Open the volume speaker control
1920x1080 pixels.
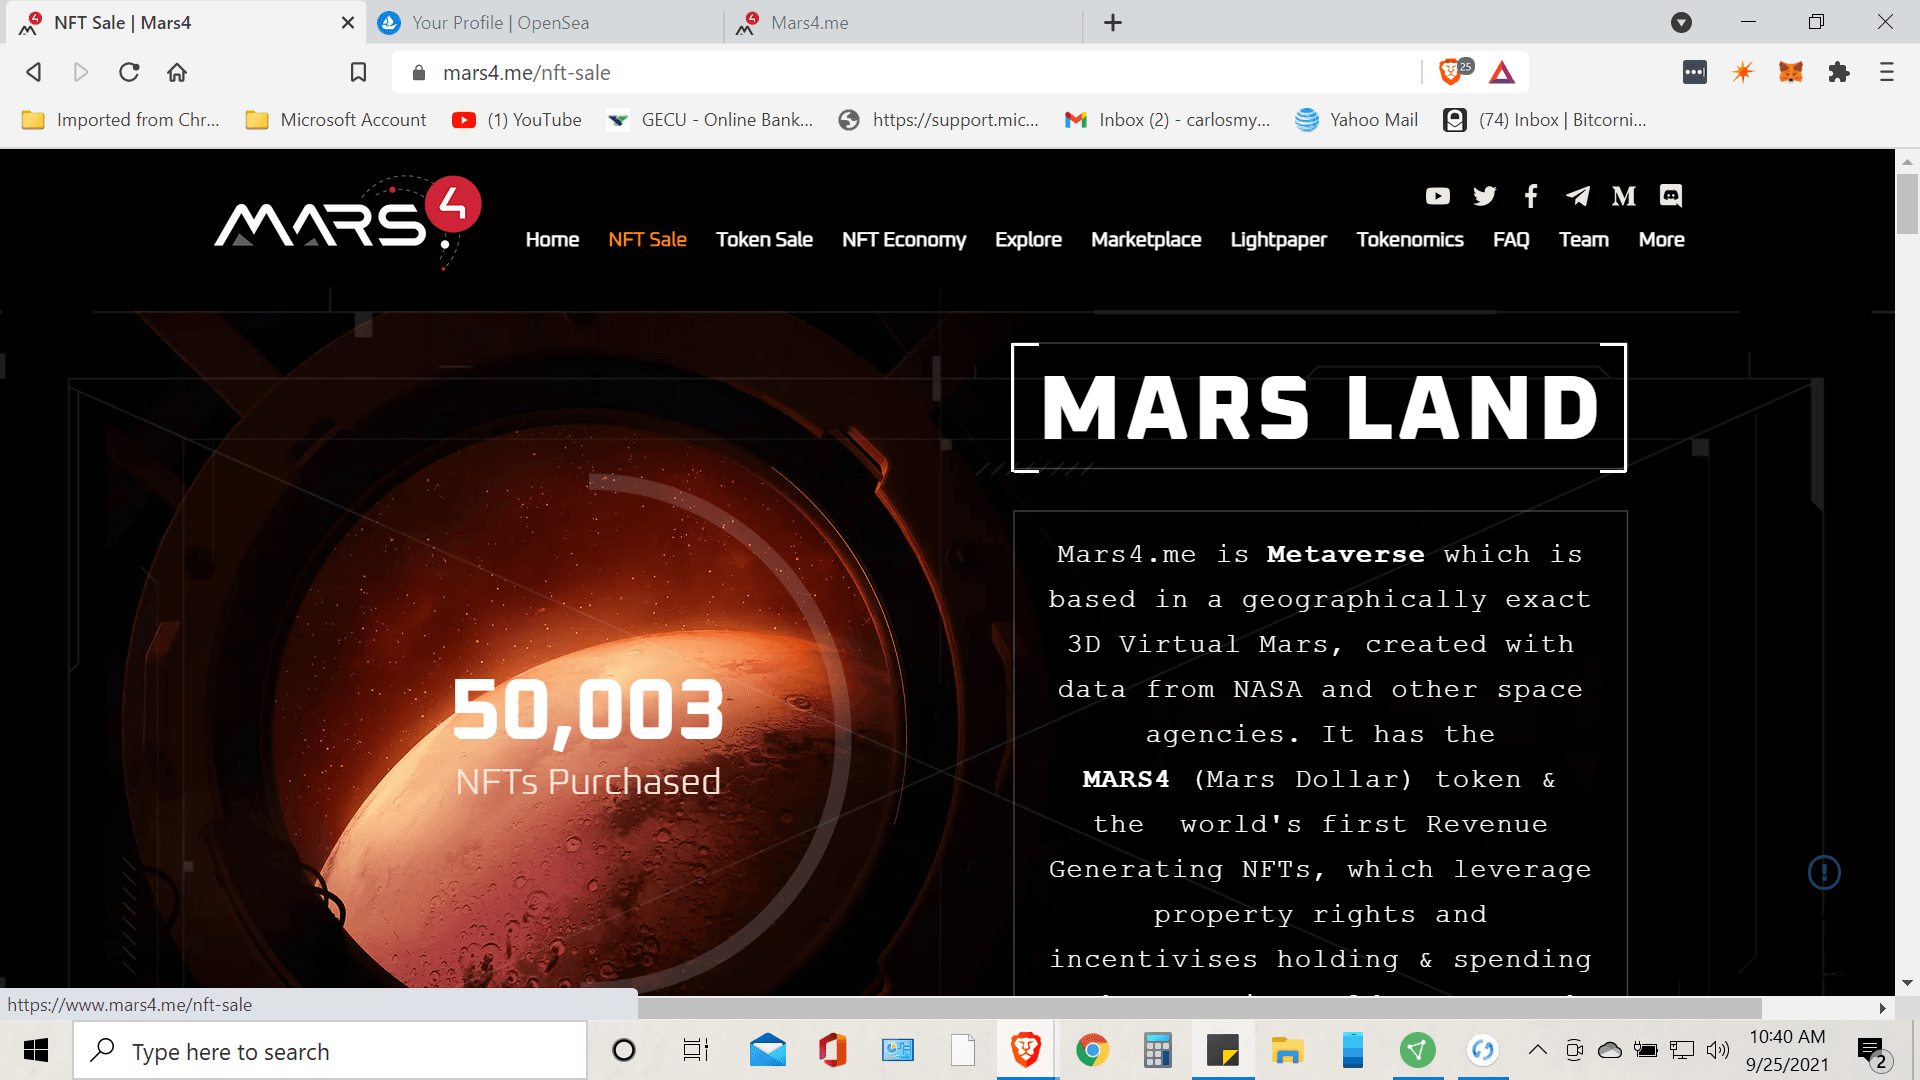(x=1718, y=1050)
